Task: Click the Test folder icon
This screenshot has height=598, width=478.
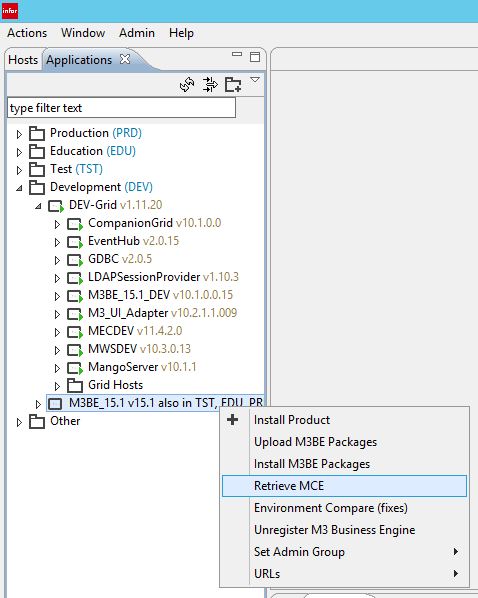Action: (x=37, y=169)
